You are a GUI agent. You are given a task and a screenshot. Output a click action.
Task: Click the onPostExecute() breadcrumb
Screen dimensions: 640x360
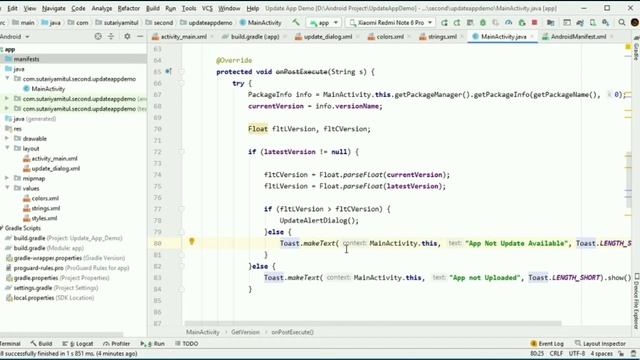(x=292, y=332)
